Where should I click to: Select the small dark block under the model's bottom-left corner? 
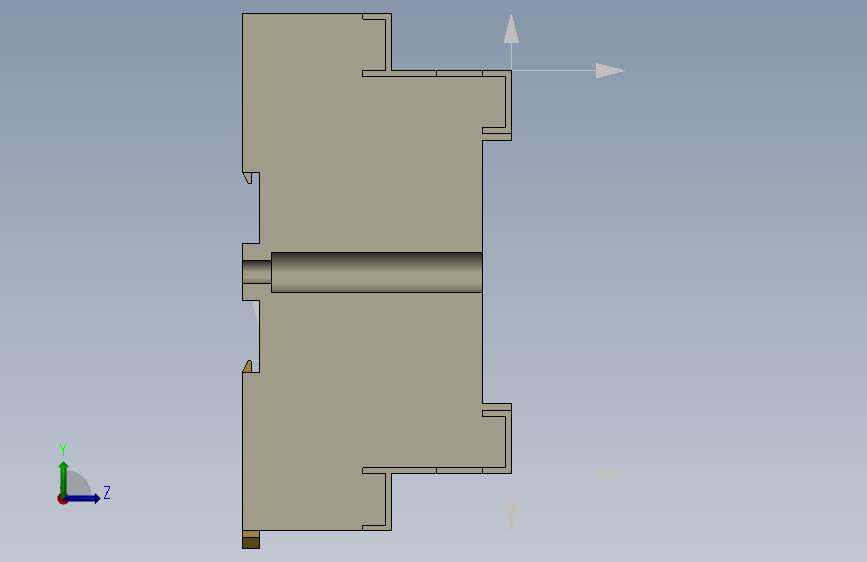click(251, 540)
